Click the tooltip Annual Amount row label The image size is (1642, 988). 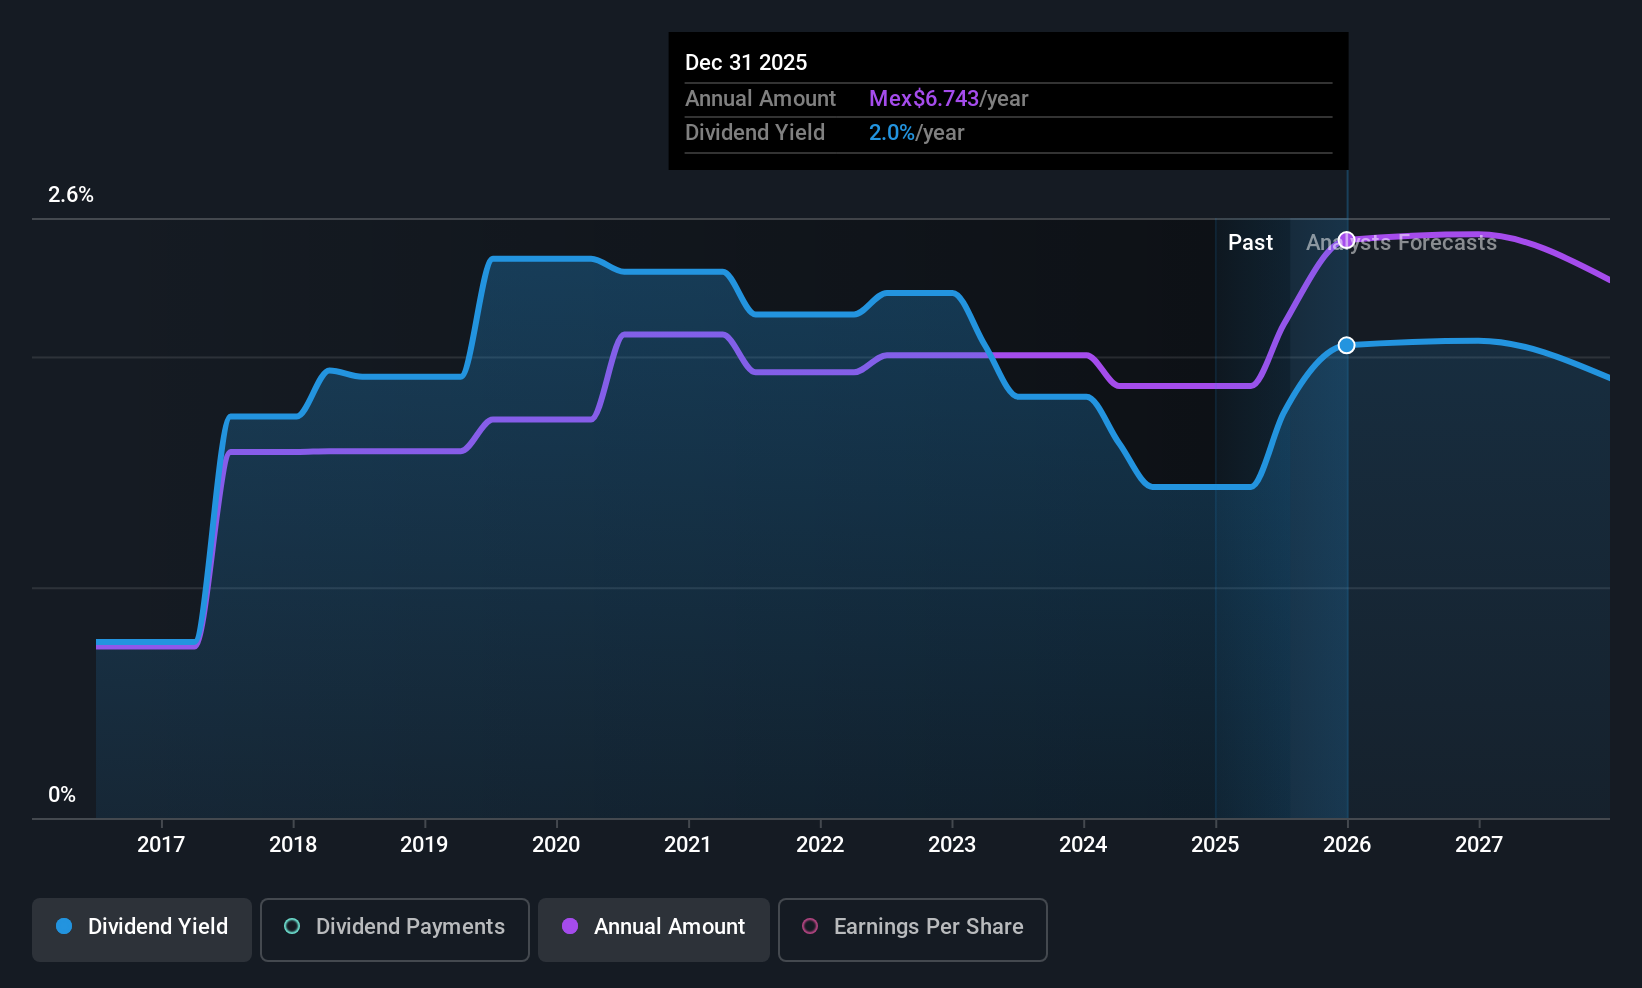click(x=760, y=98)
